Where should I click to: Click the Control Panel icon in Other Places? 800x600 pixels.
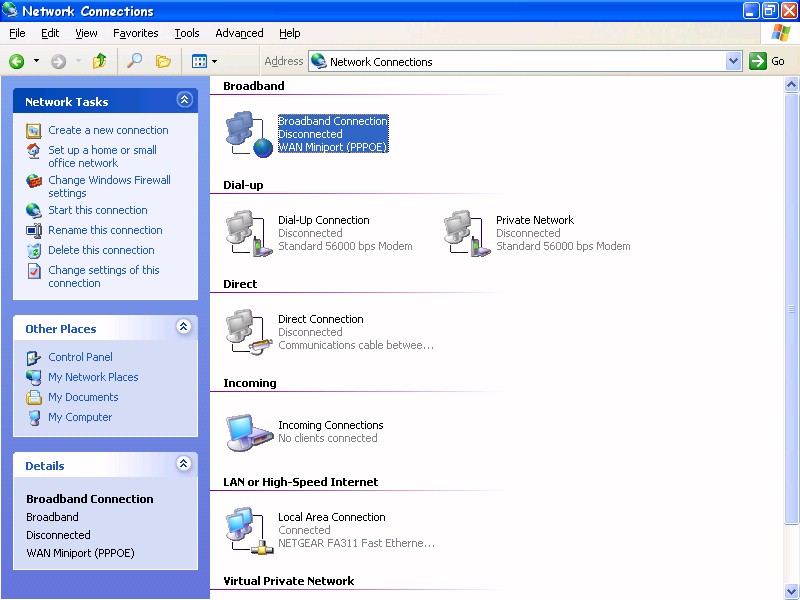pyautogui.click(x=34, y=358)
